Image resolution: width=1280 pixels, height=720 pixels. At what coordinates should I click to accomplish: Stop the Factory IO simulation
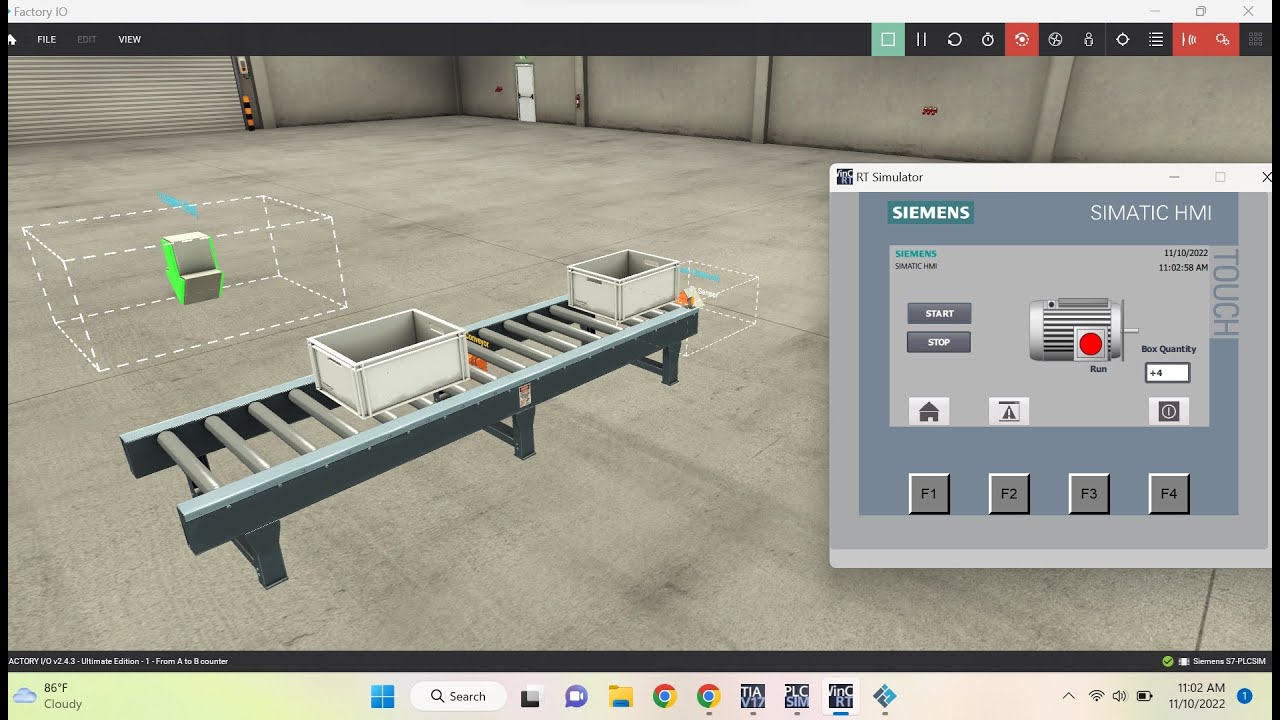coord(888,39)
